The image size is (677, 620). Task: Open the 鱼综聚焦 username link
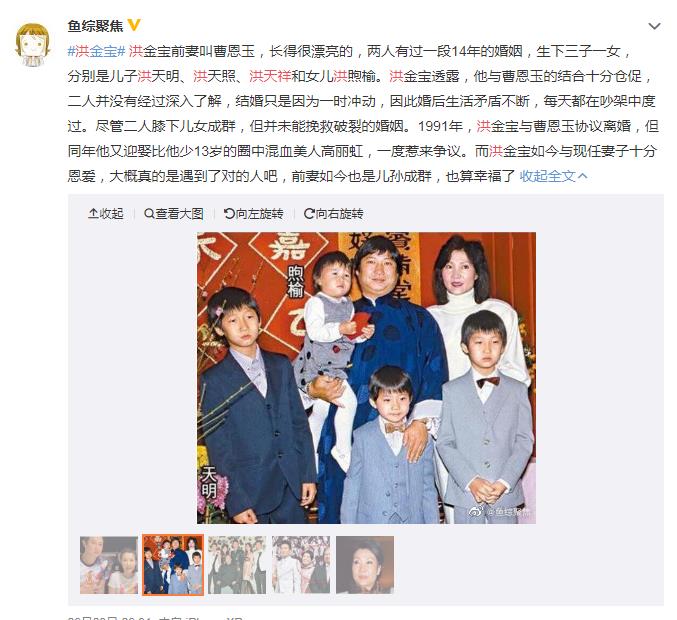click(95, 26)
